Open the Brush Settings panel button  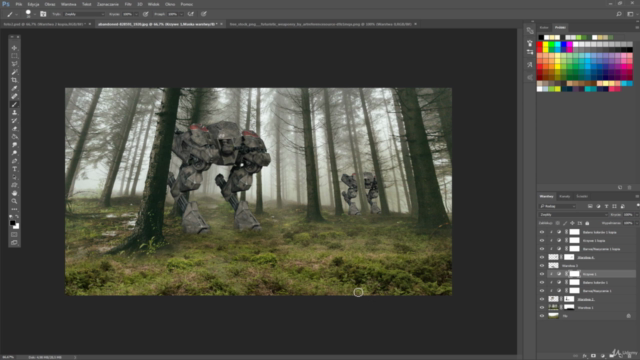pyautogui.click(x=43, y=14)
